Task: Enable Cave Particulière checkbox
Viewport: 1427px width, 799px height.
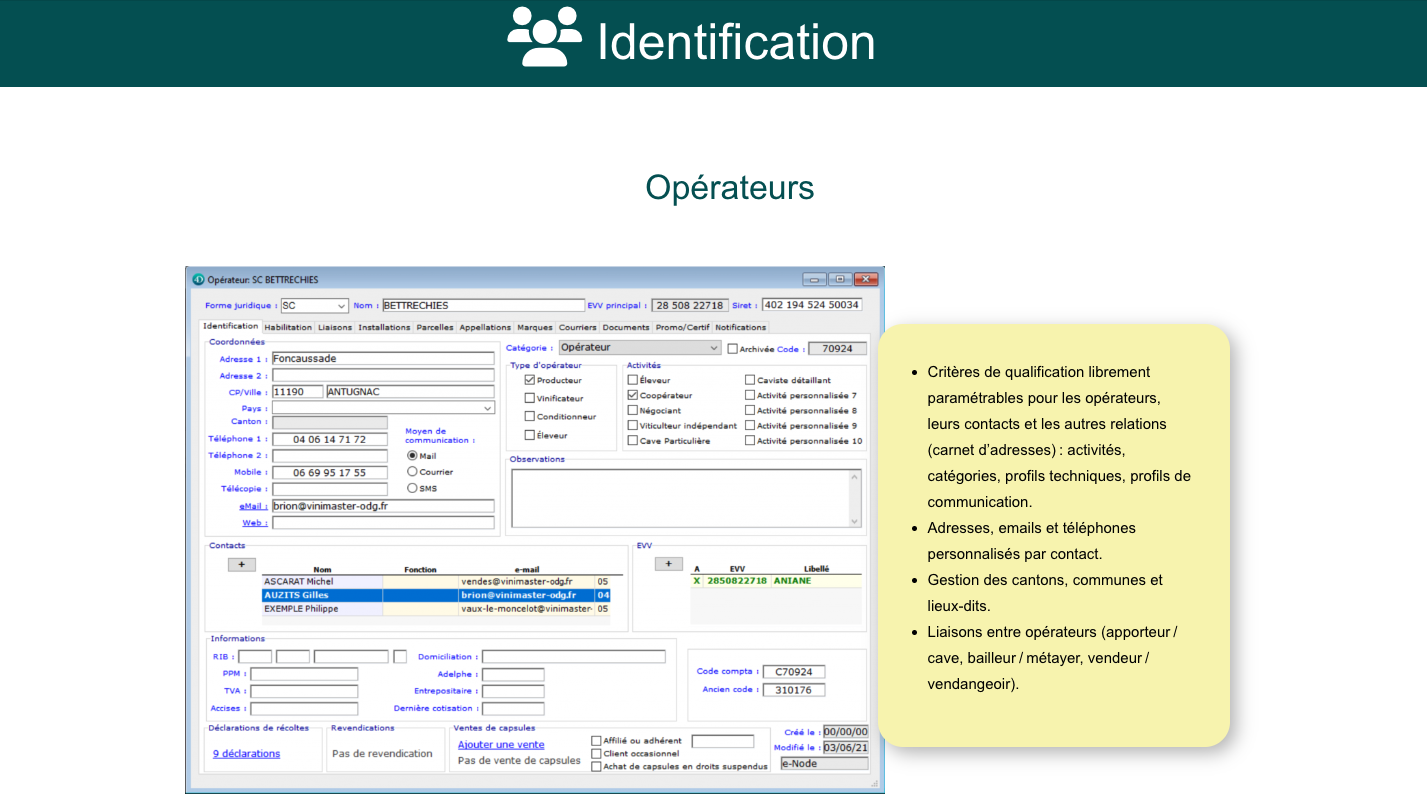Action: point(632,440)
